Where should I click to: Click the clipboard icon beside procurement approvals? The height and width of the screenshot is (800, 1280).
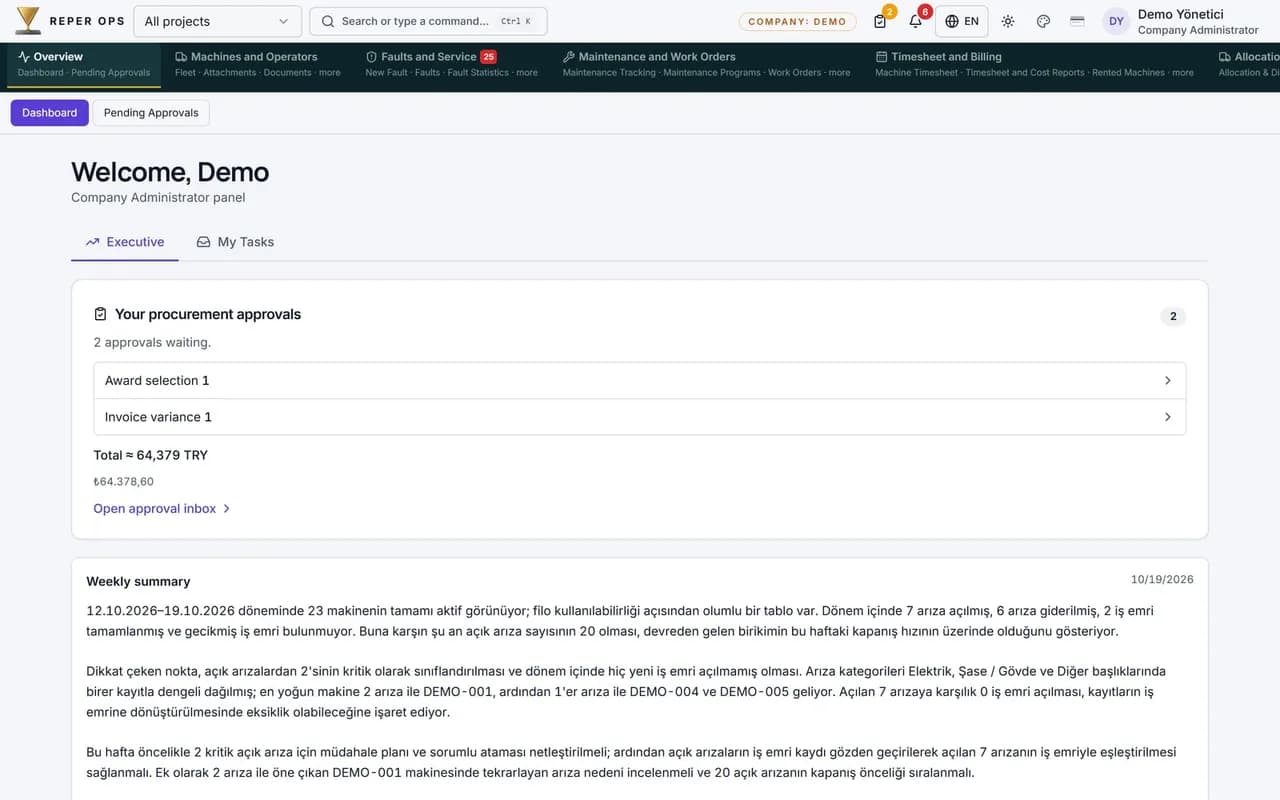point(100,314)
